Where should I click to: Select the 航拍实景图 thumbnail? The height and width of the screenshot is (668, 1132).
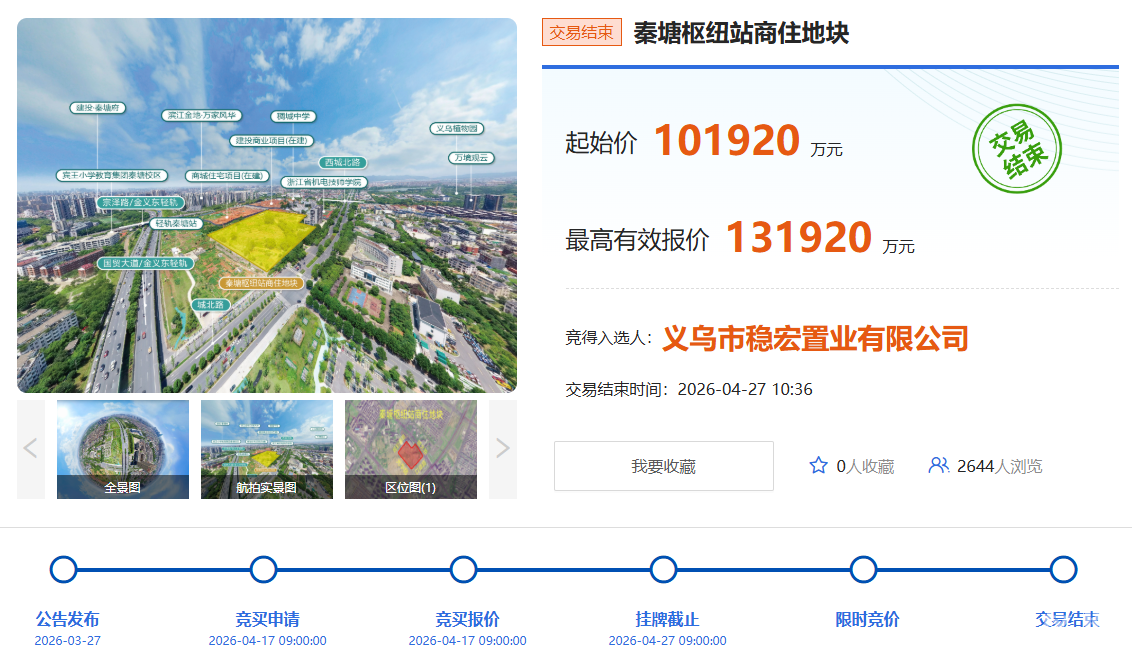tap(267, 449)
